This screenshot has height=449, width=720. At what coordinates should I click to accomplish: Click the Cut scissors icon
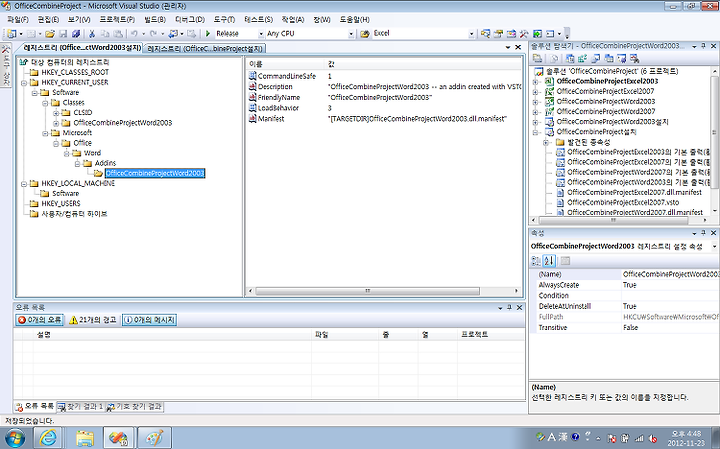(92, 34)
